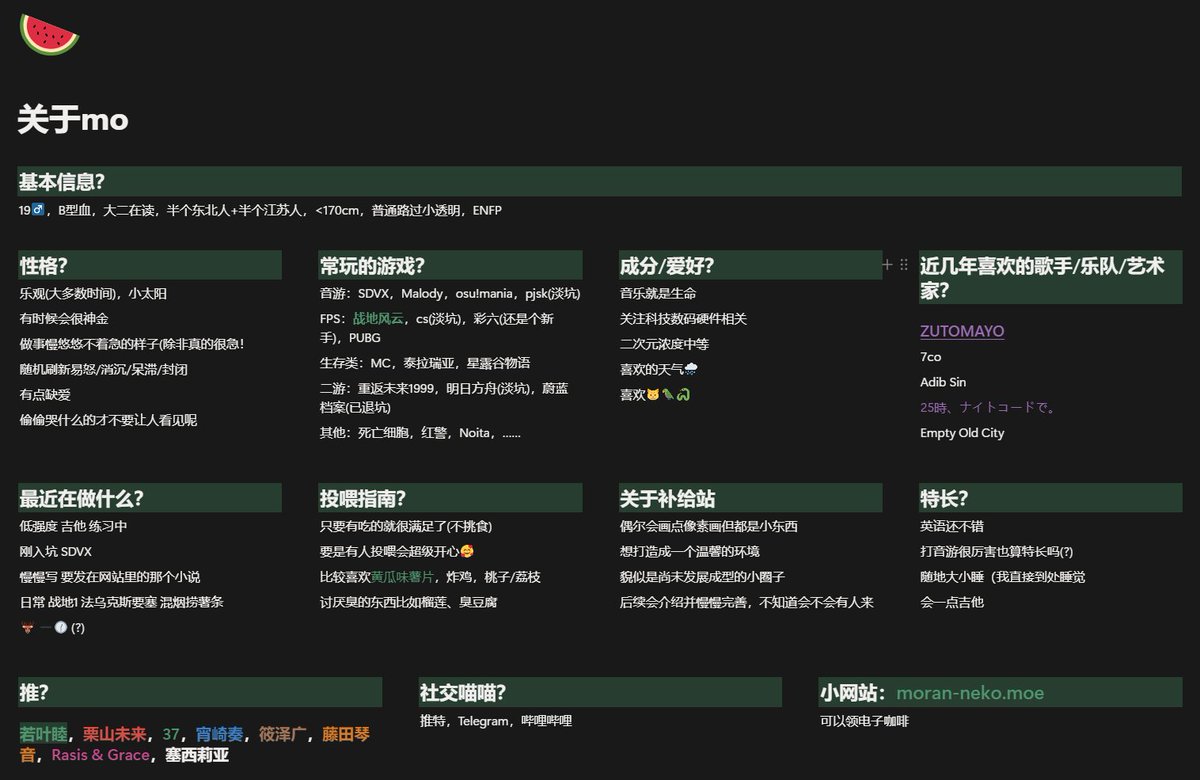Open the 25時、ナイトコードで。 link
The image size is (1200, 780).
coord(988,407)
